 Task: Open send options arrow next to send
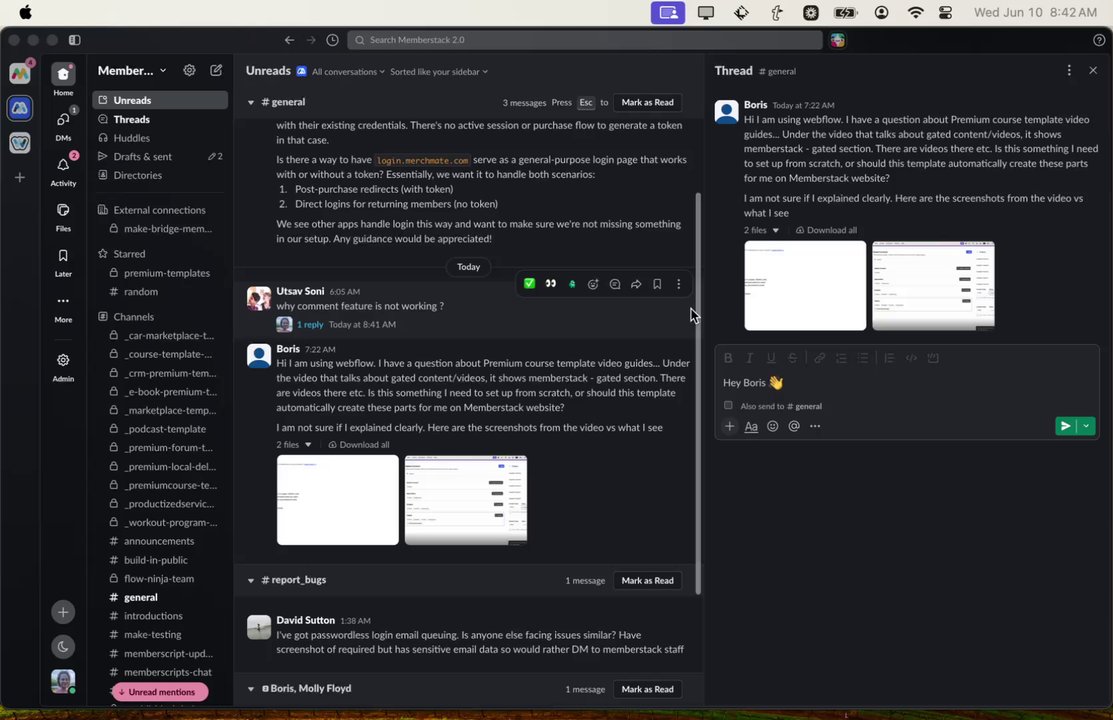point(1086,426)
